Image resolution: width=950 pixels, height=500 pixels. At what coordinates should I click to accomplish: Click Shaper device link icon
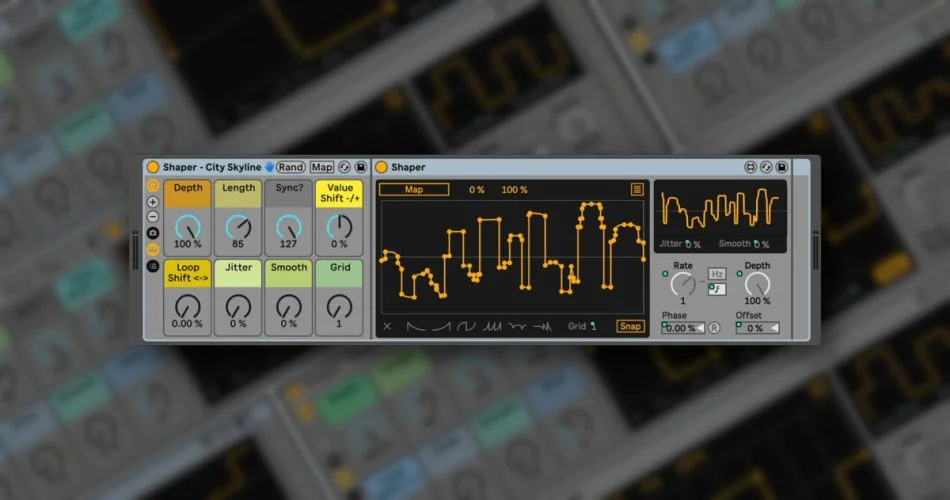pos(750,167)
